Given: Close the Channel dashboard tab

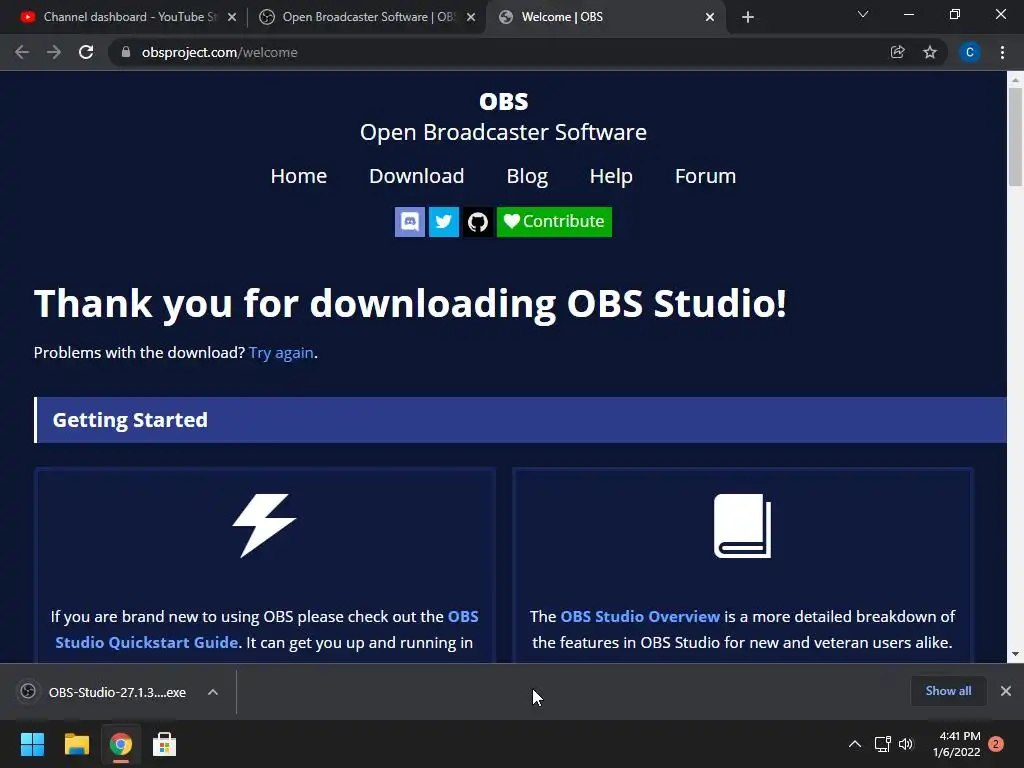Looking at the screenshot, I should click(x=232, y=17).
